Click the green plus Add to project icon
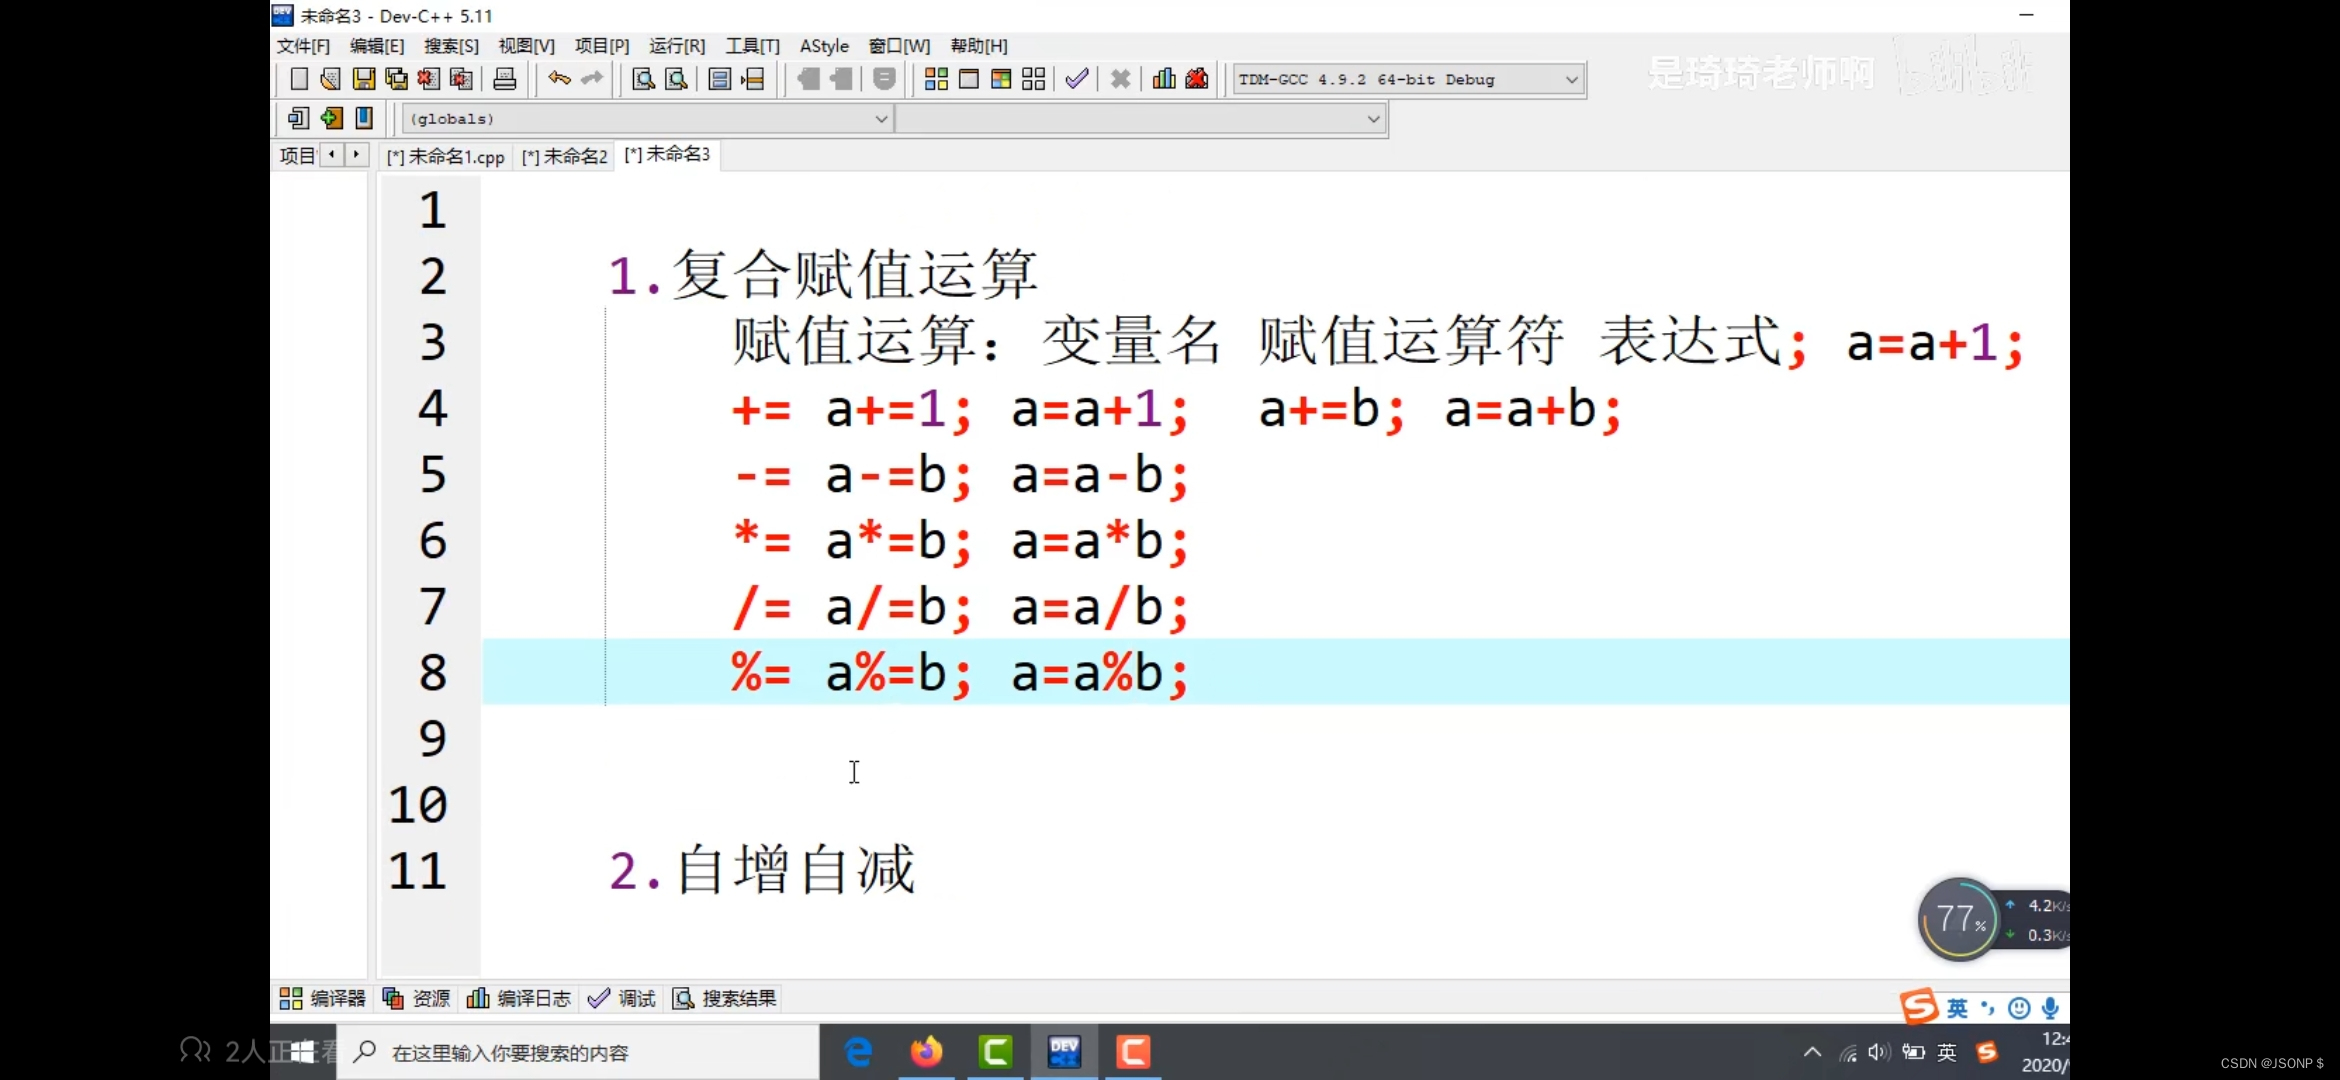Viewport: 2340px width, 1080px height. pos(331,118)
